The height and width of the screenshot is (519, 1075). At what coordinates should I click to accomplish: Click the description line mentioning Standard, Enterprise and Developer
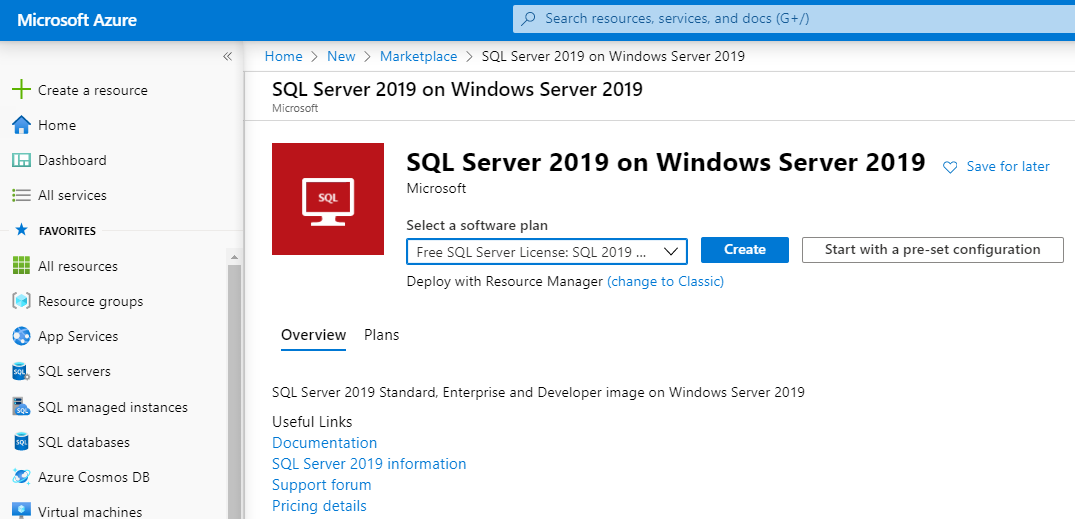(x=538, y=392)
